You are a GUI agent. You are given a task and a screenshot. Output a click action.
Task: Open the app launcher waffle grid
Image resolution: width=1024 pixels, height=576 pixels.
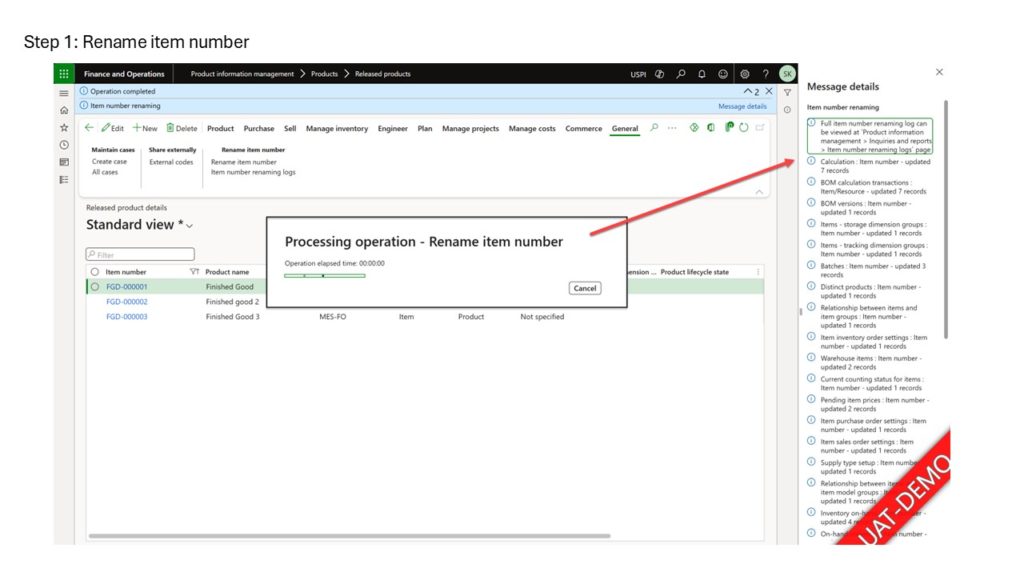[64, 74]
